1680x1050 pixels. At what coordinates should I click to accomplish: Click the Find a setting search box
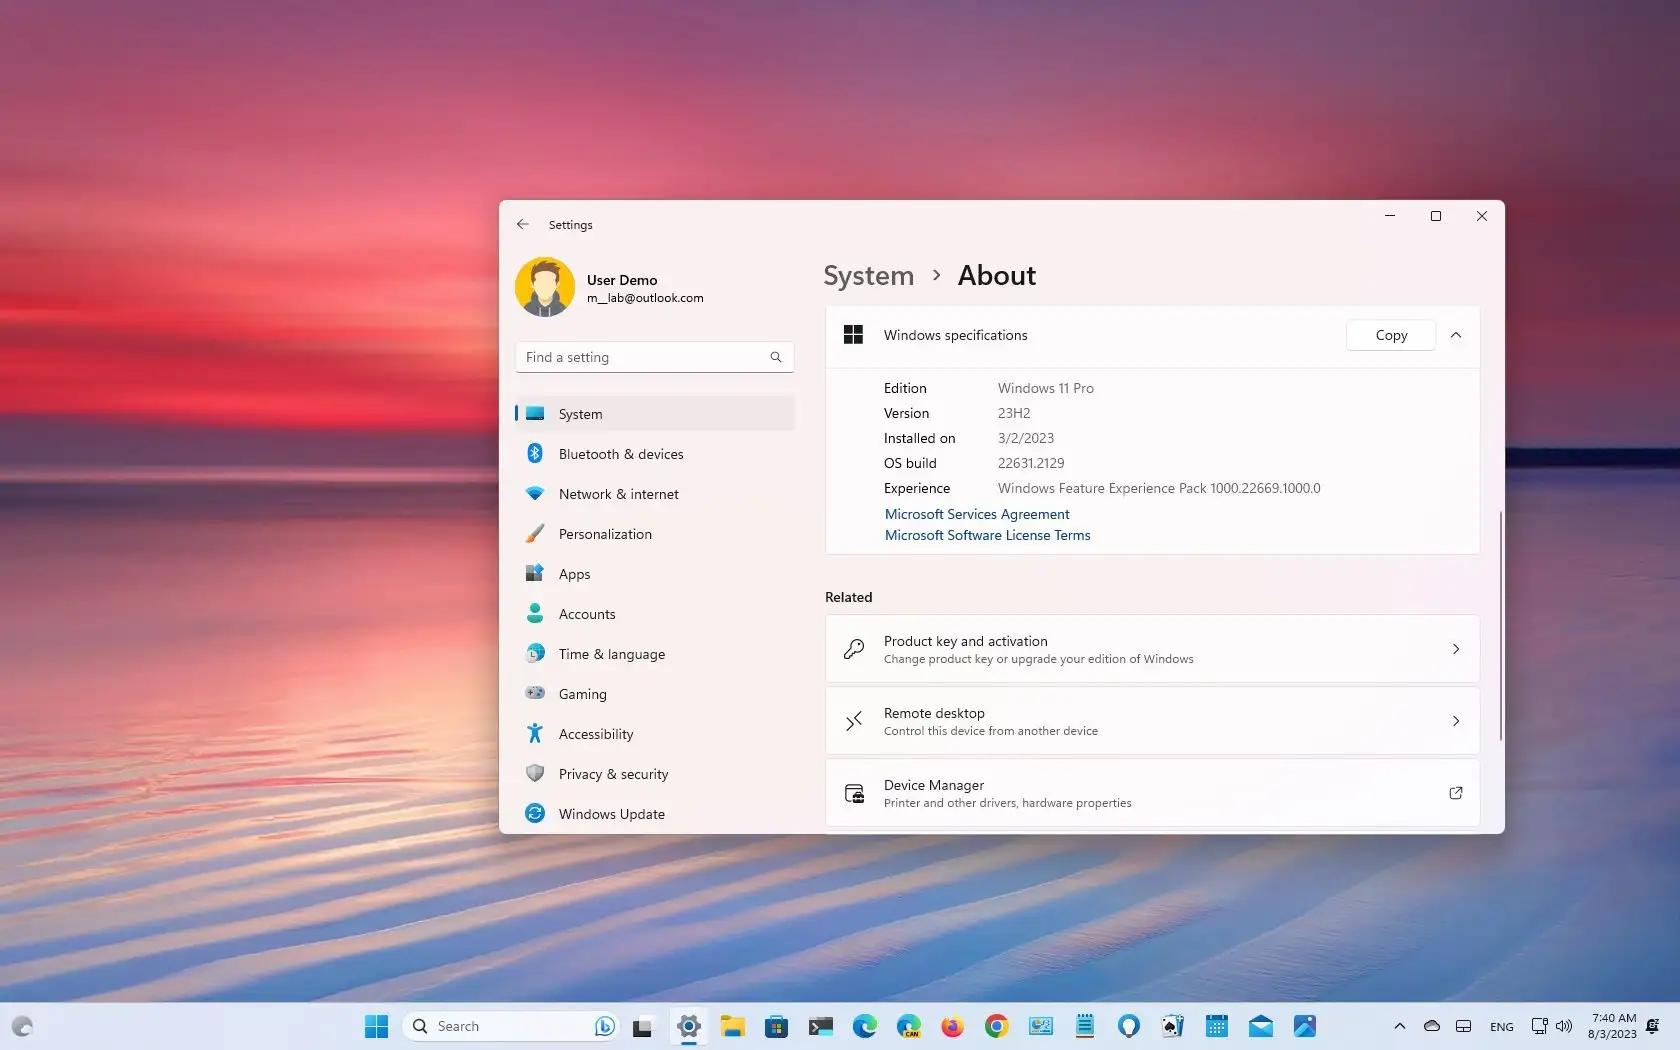(654, 357)
